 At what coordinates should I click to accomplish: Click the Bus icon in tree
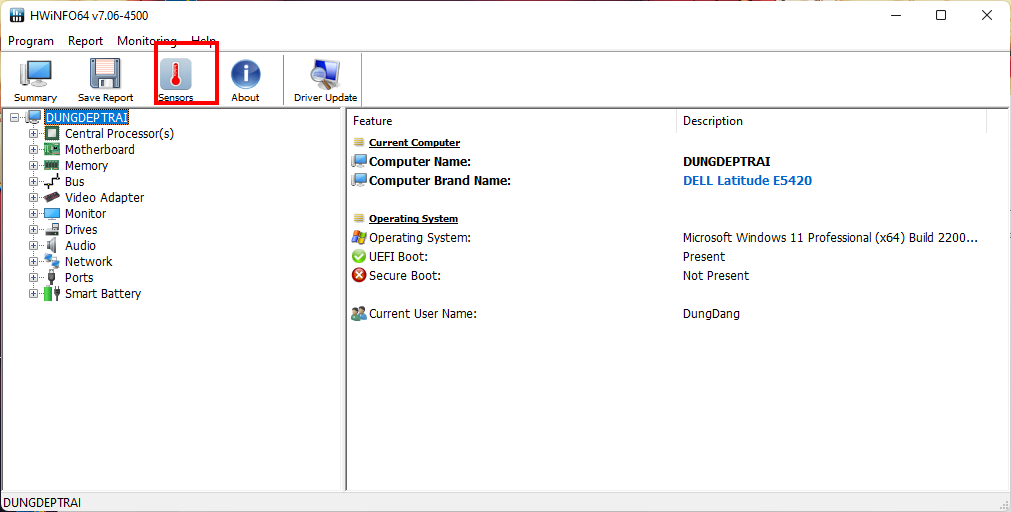click(52, 182)
